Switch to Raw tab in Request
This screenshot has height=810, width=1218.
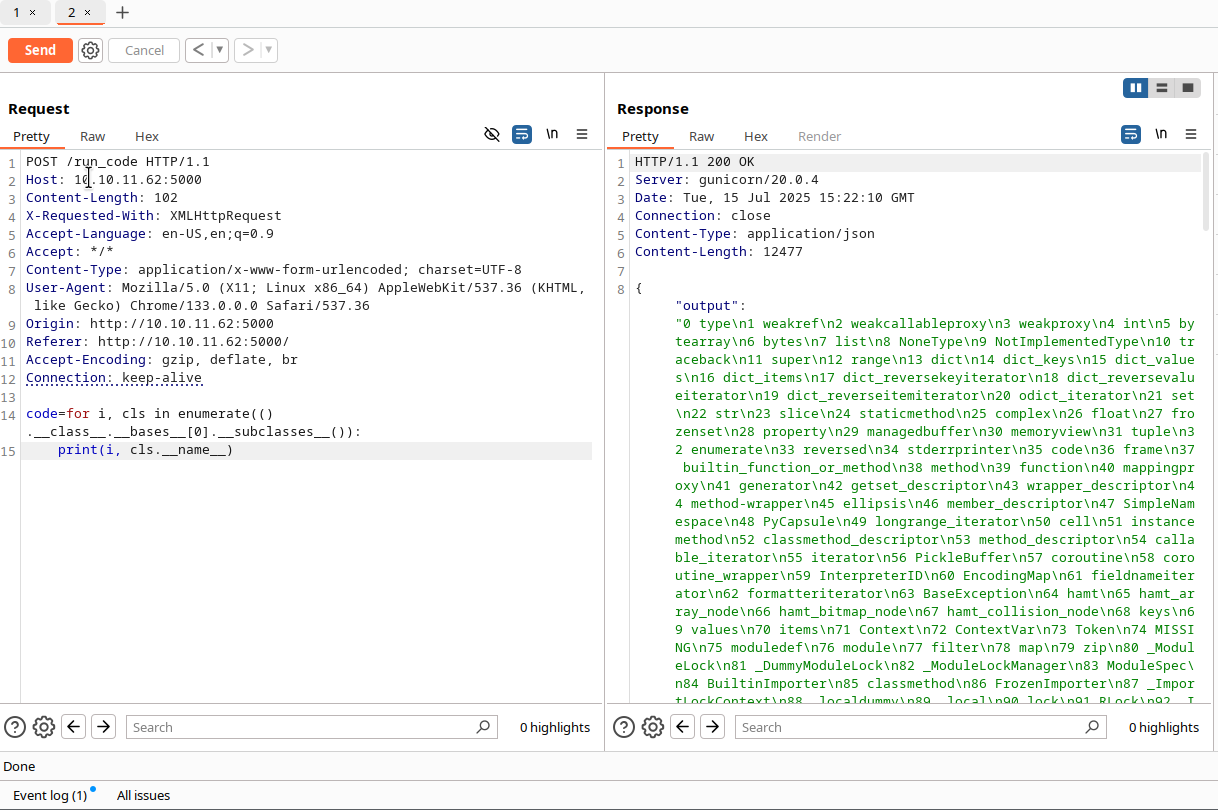click(92, 136)
